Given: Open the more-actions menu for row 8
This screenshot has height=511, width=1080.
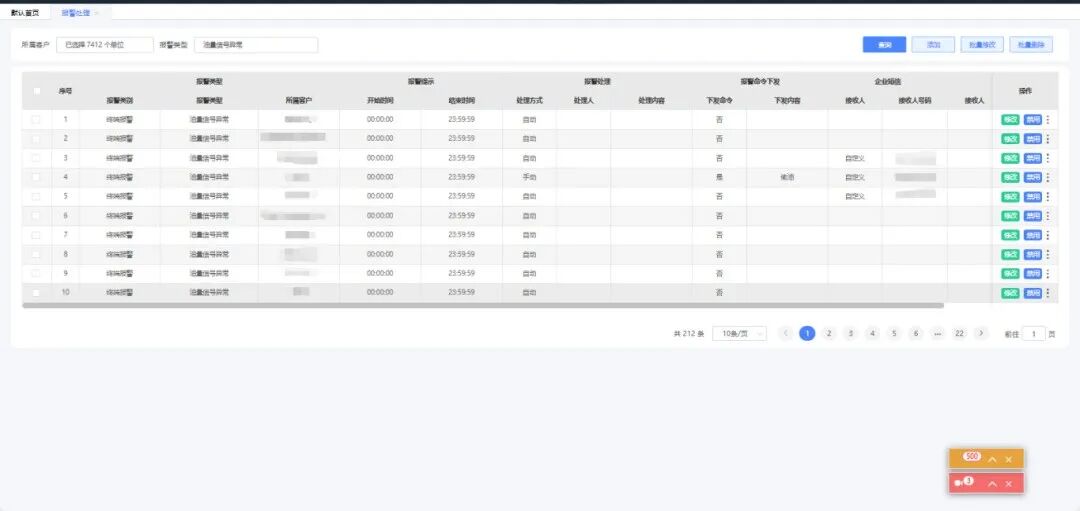Looking at the screenshot, I should pyautogui.click(x=1048, y=255).
